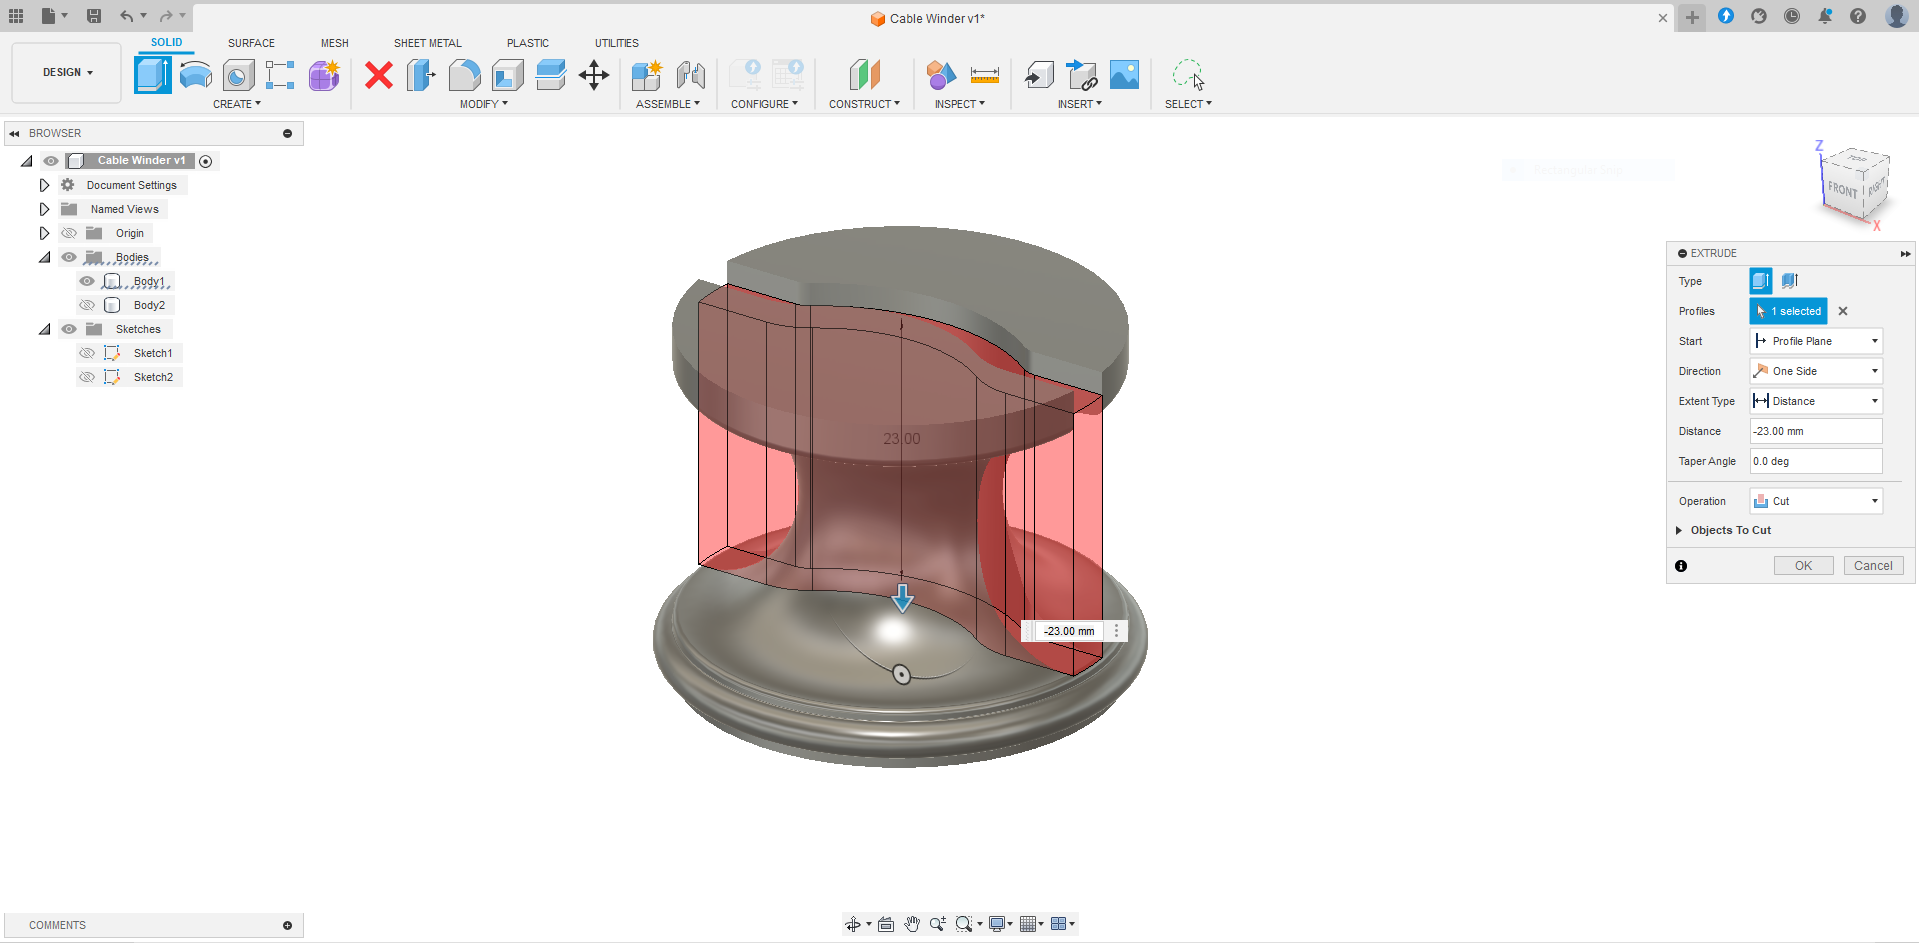Clear the selected profiles
Image resolution: width=1919 pixels, height=943 pixels.
(x=1843, y=311)
